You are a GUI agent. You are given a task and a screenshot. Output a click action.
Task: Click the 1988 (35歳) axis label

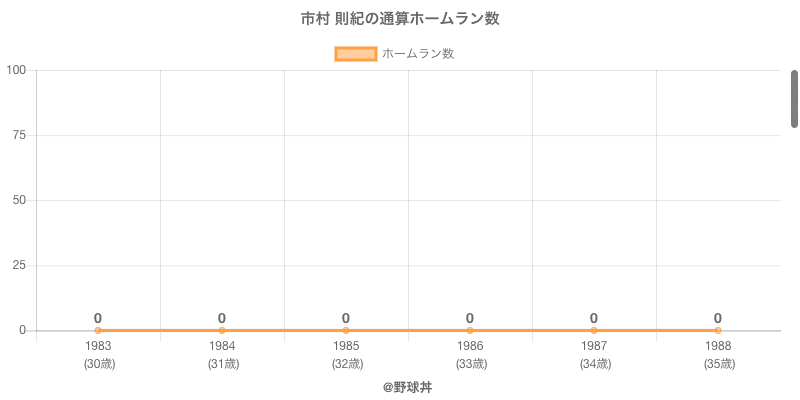(x=718, y=355)
